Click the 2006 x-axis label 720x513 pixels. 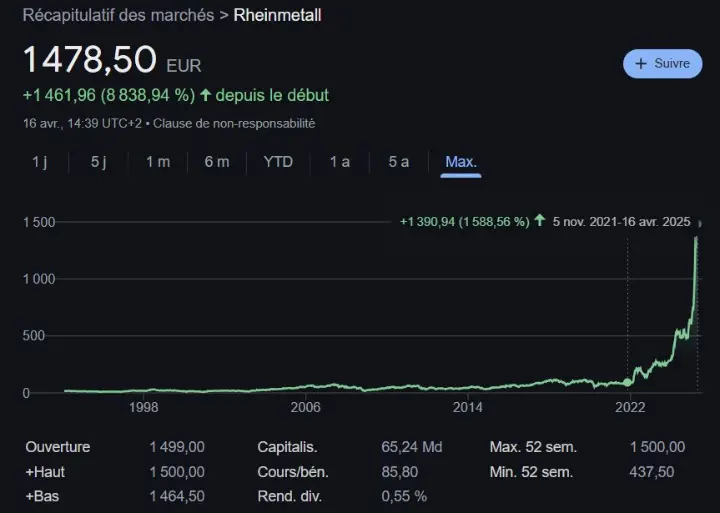(305, 407)
